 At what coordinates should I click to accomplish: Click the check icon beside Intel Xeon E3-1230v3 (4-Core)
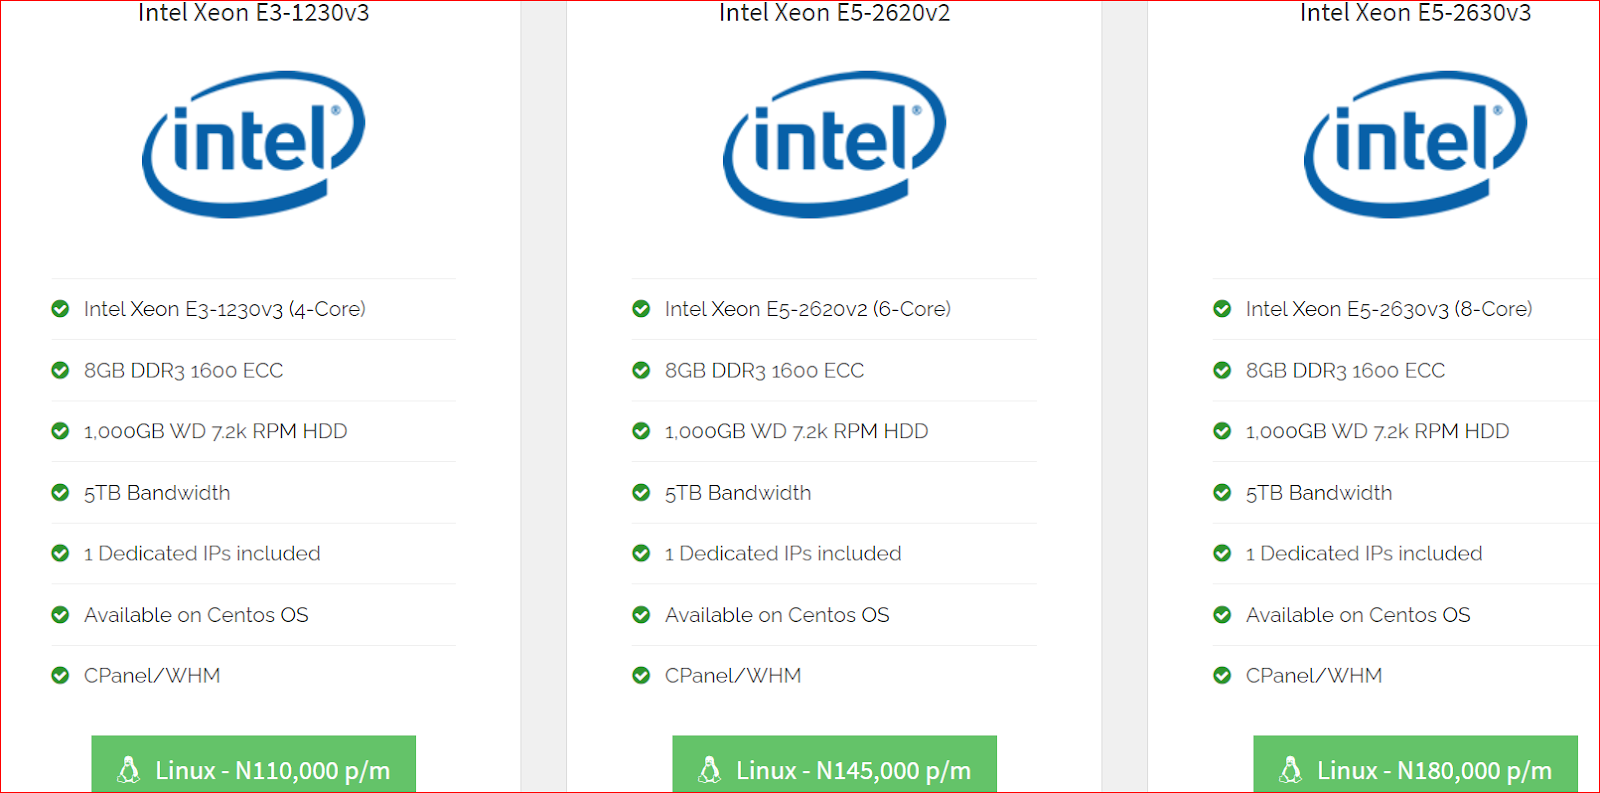tap(60, 309)
